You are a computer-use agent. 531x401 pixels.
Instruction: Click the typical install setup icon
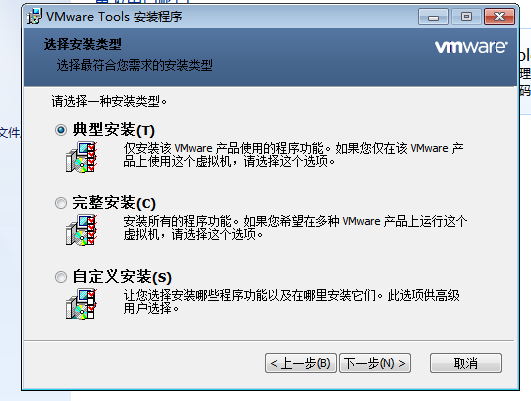pos(81,157)
